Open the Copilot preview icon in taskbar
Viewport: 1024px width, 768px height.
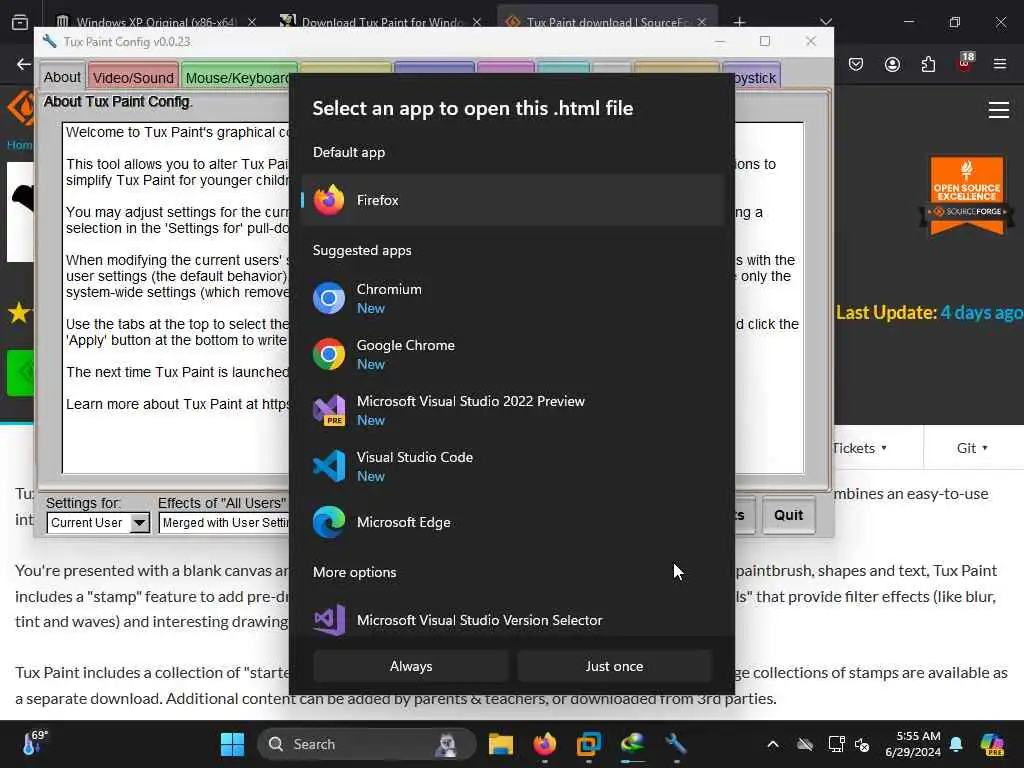coord(993,744)
